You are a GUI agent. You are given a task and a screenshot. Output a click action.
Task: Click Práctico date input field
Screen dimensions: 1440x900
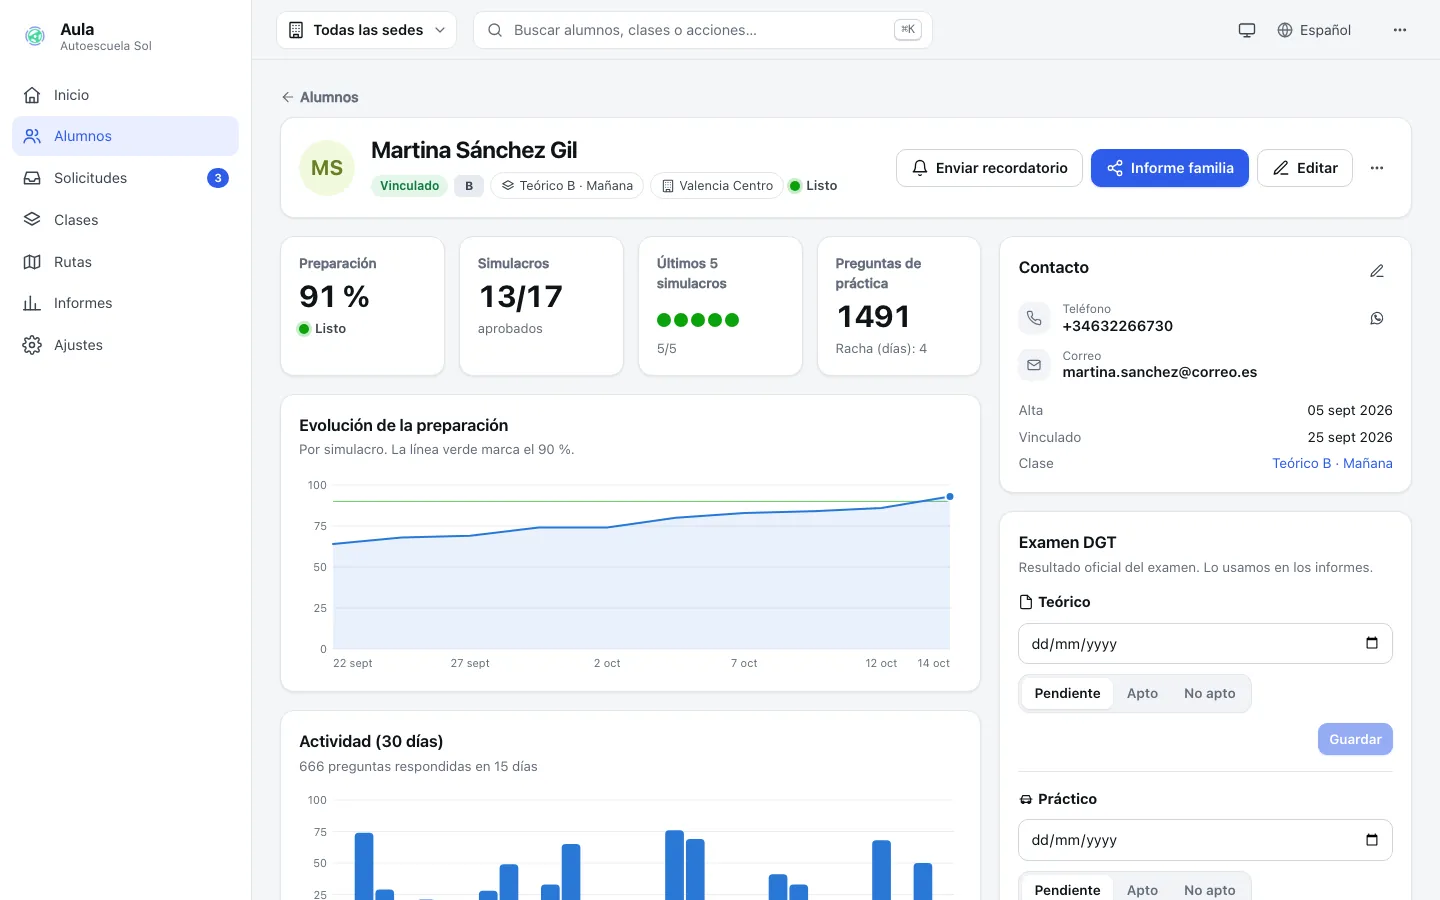coord(1205,840)
